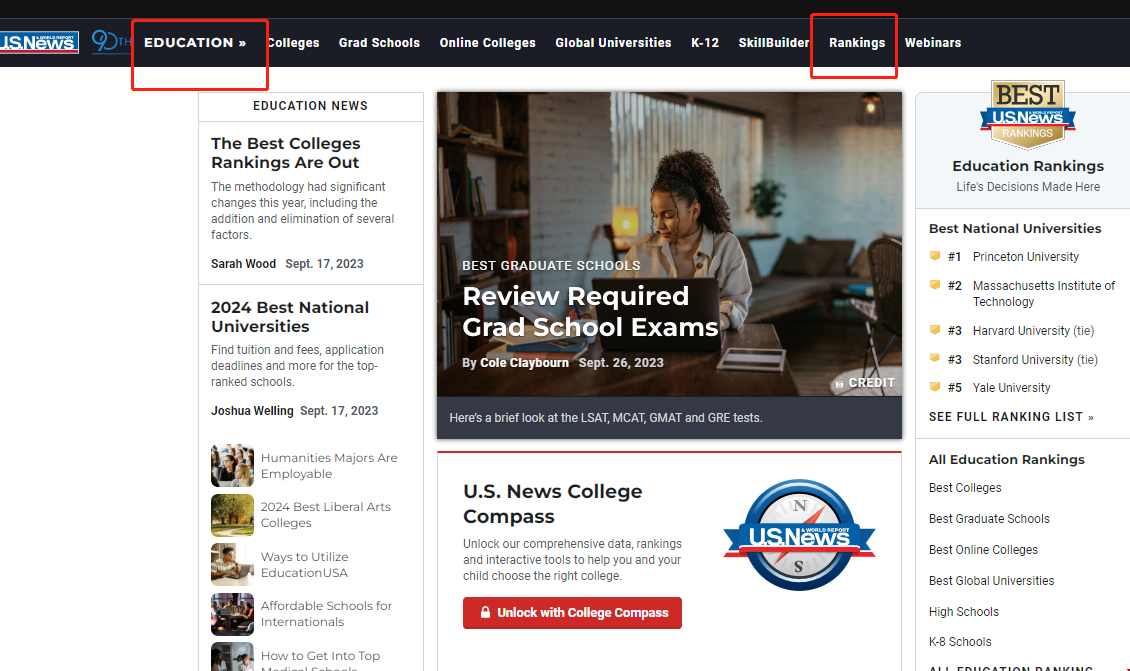Image resolution: width=1130 pixels, height=671 pixels.
Task: Open 'Review Required Grad School Exams' headline
Action: pos(590,311)
